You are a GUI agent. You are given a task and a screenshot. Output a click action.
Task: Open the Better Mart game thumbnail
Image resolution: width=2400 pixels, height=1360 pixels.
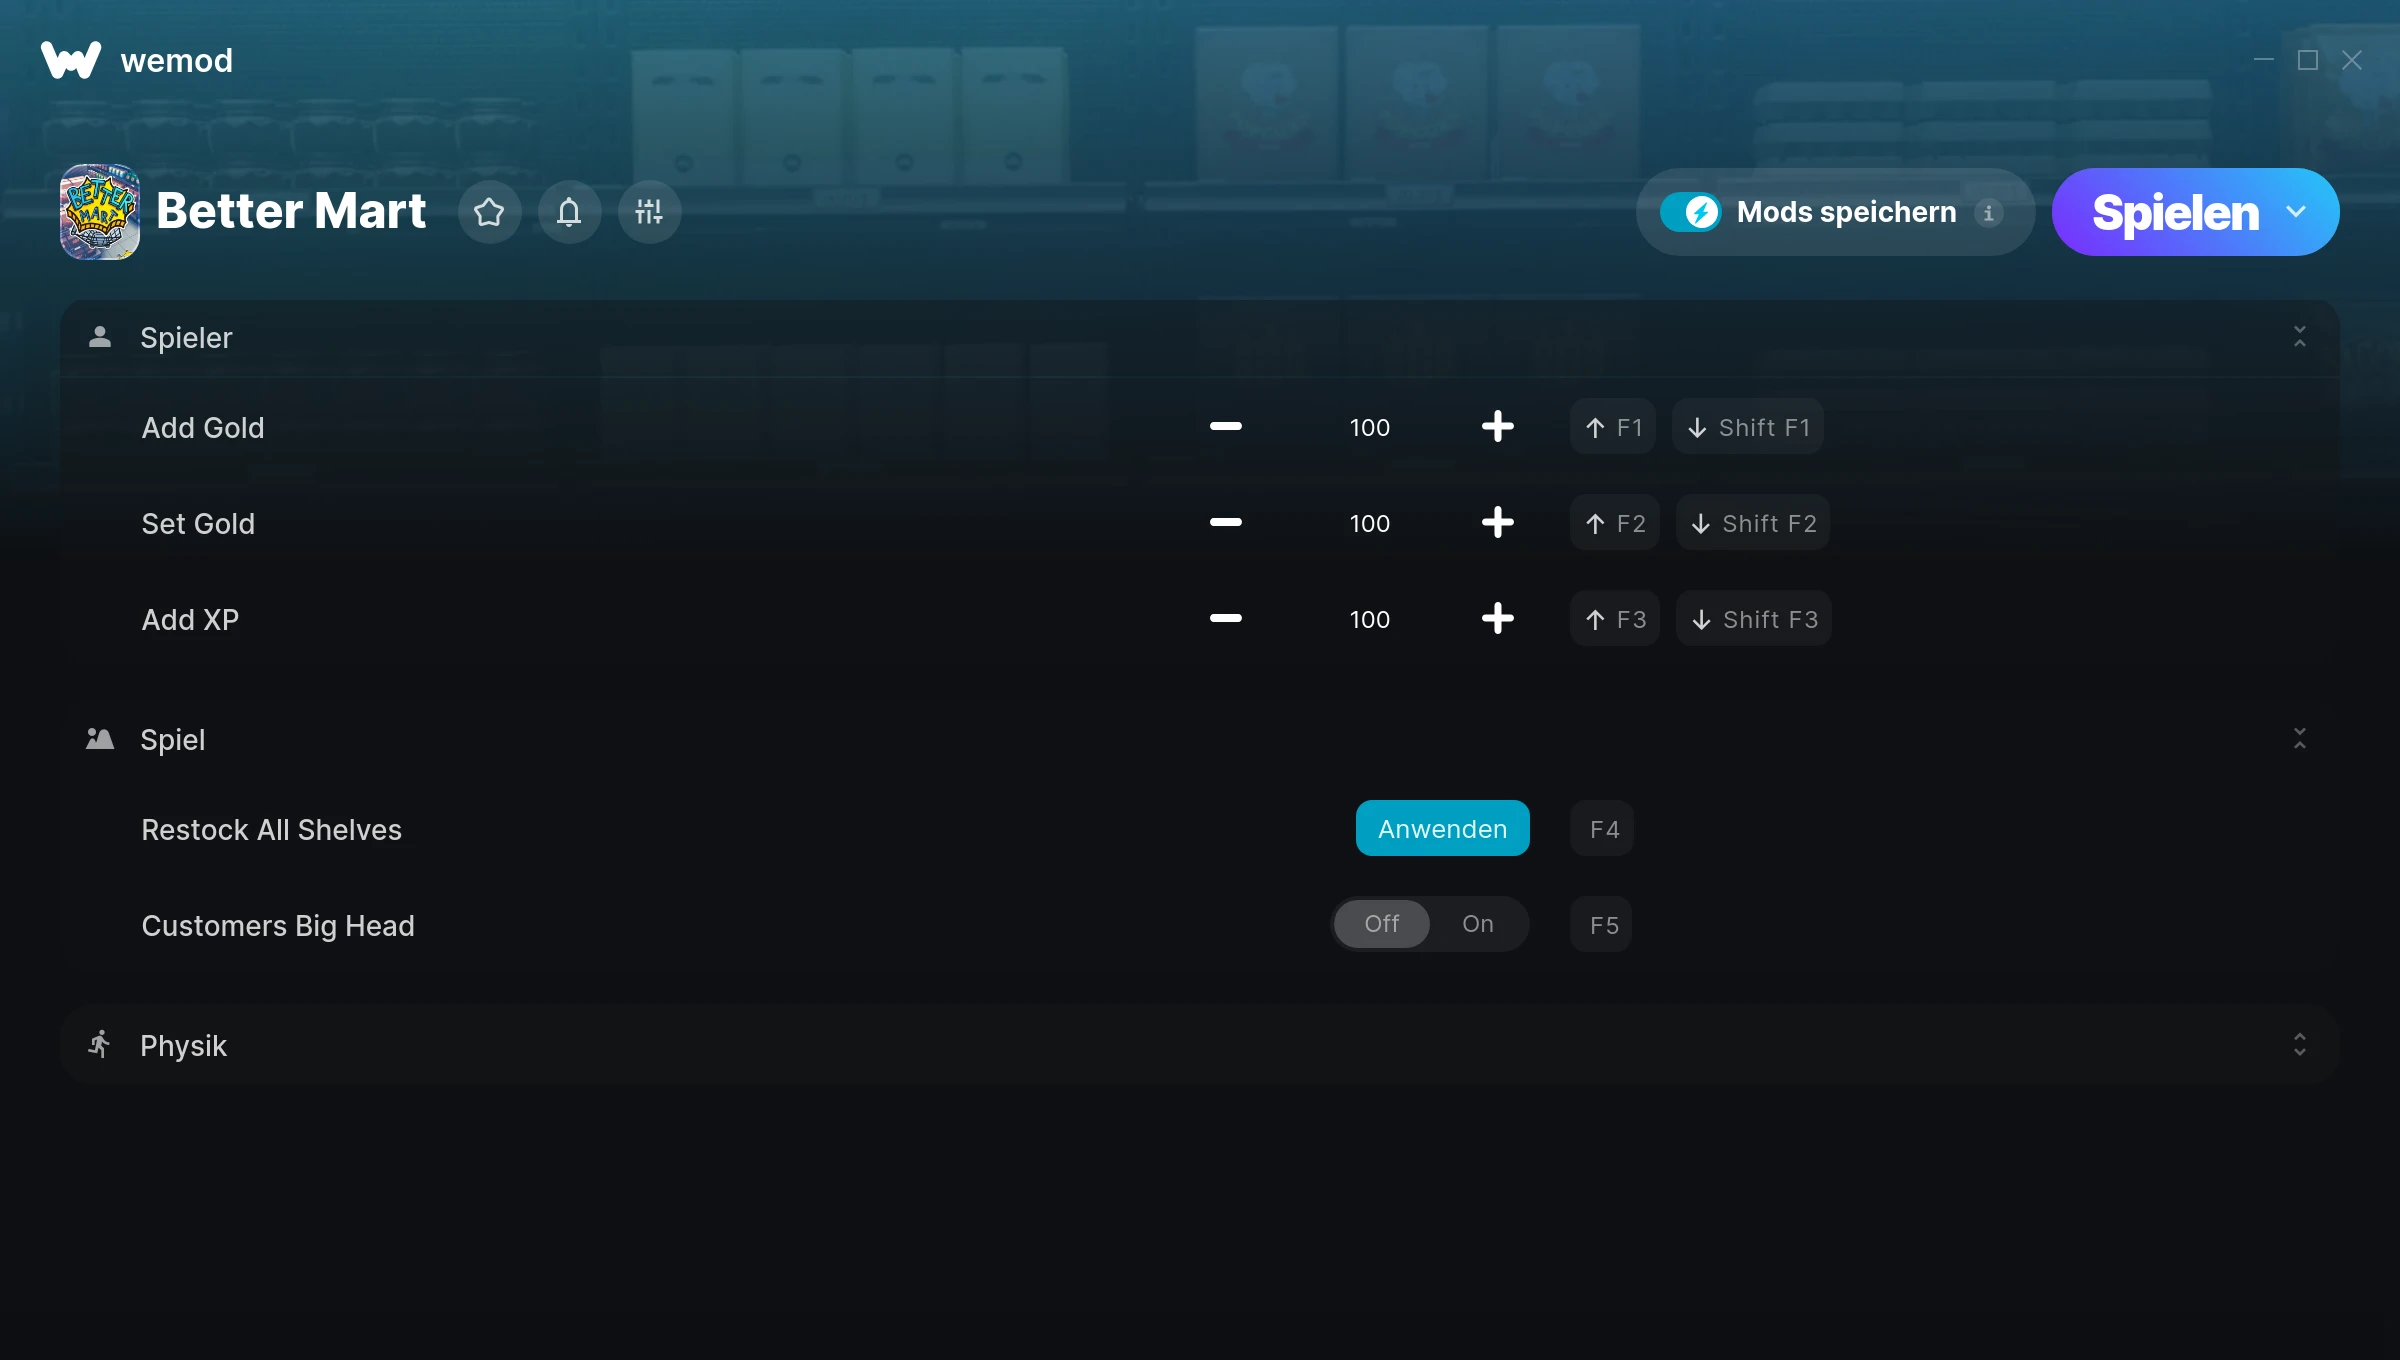coord(100,212)
